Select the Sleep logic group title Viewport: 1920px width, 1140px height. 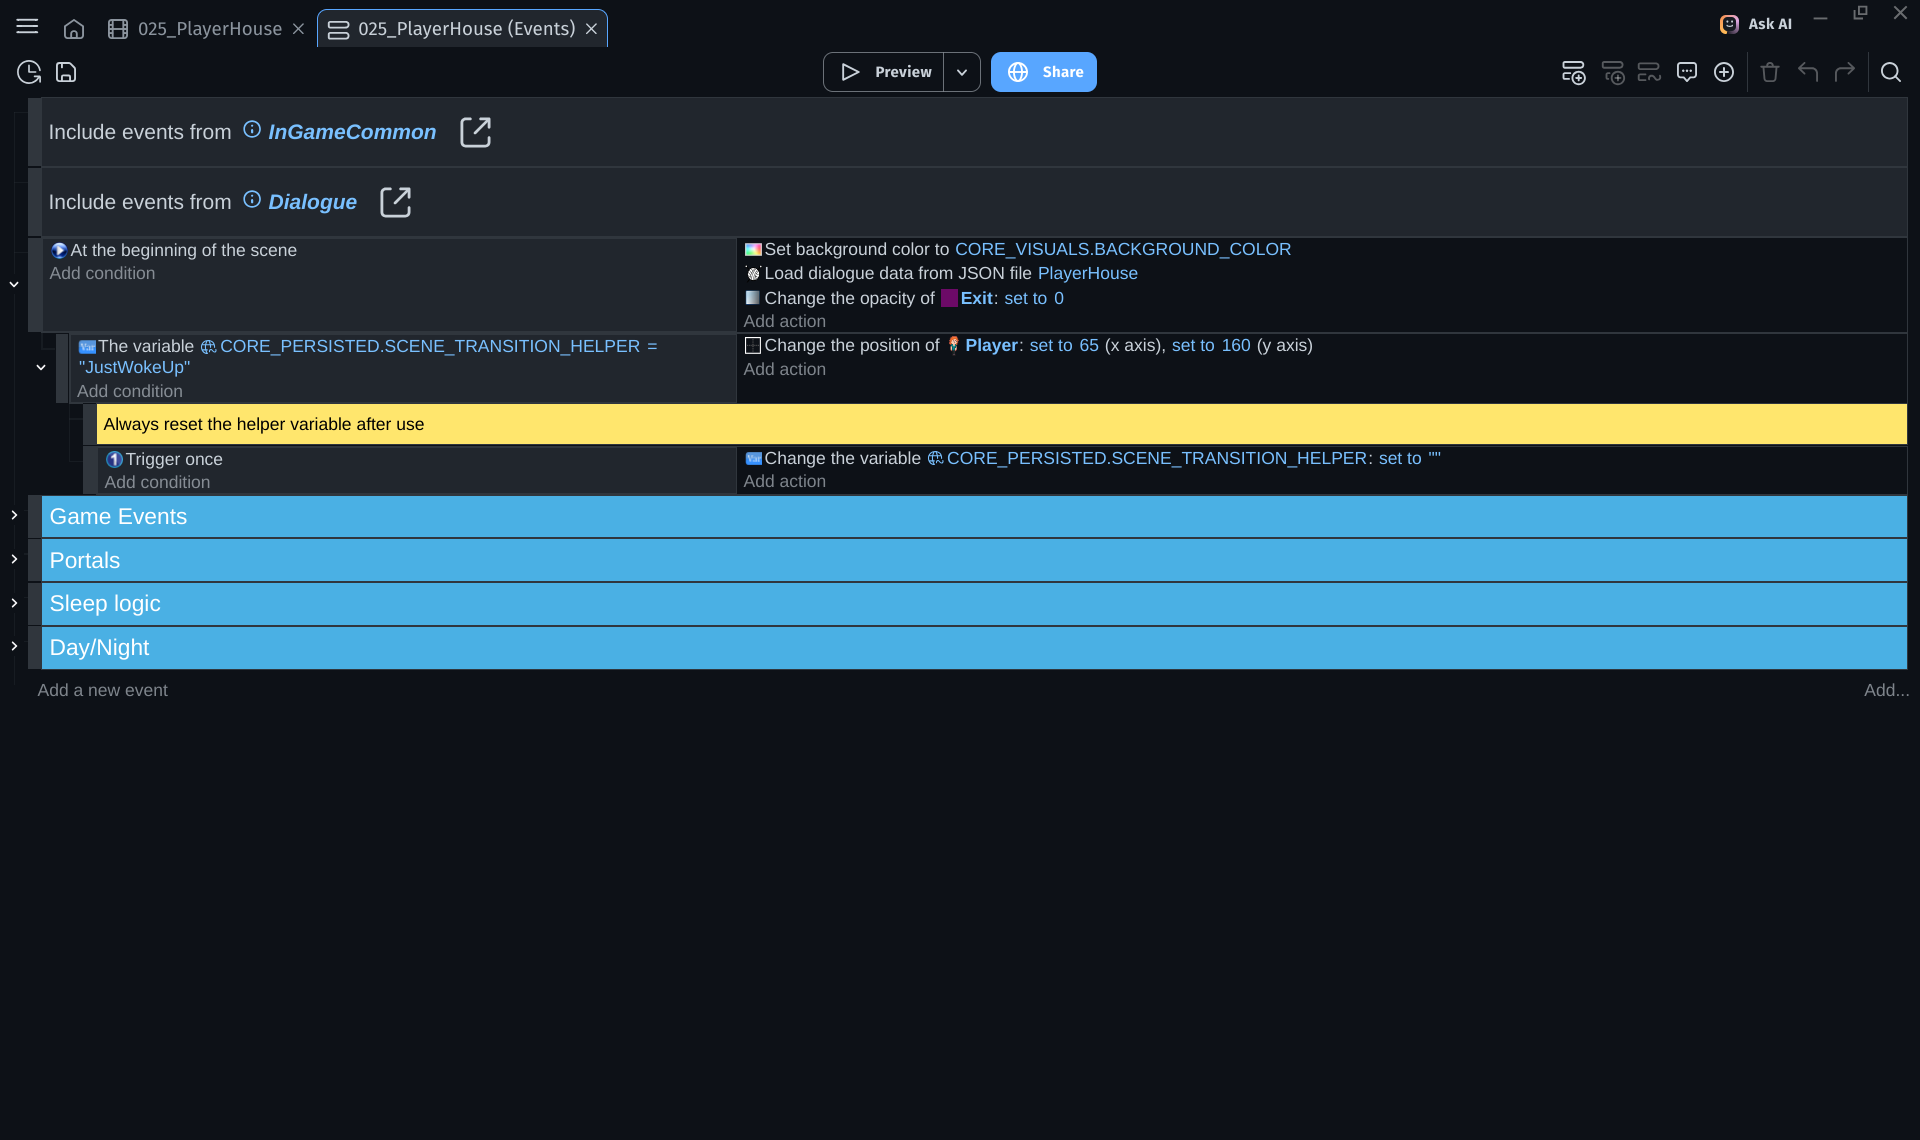(105, 603)
